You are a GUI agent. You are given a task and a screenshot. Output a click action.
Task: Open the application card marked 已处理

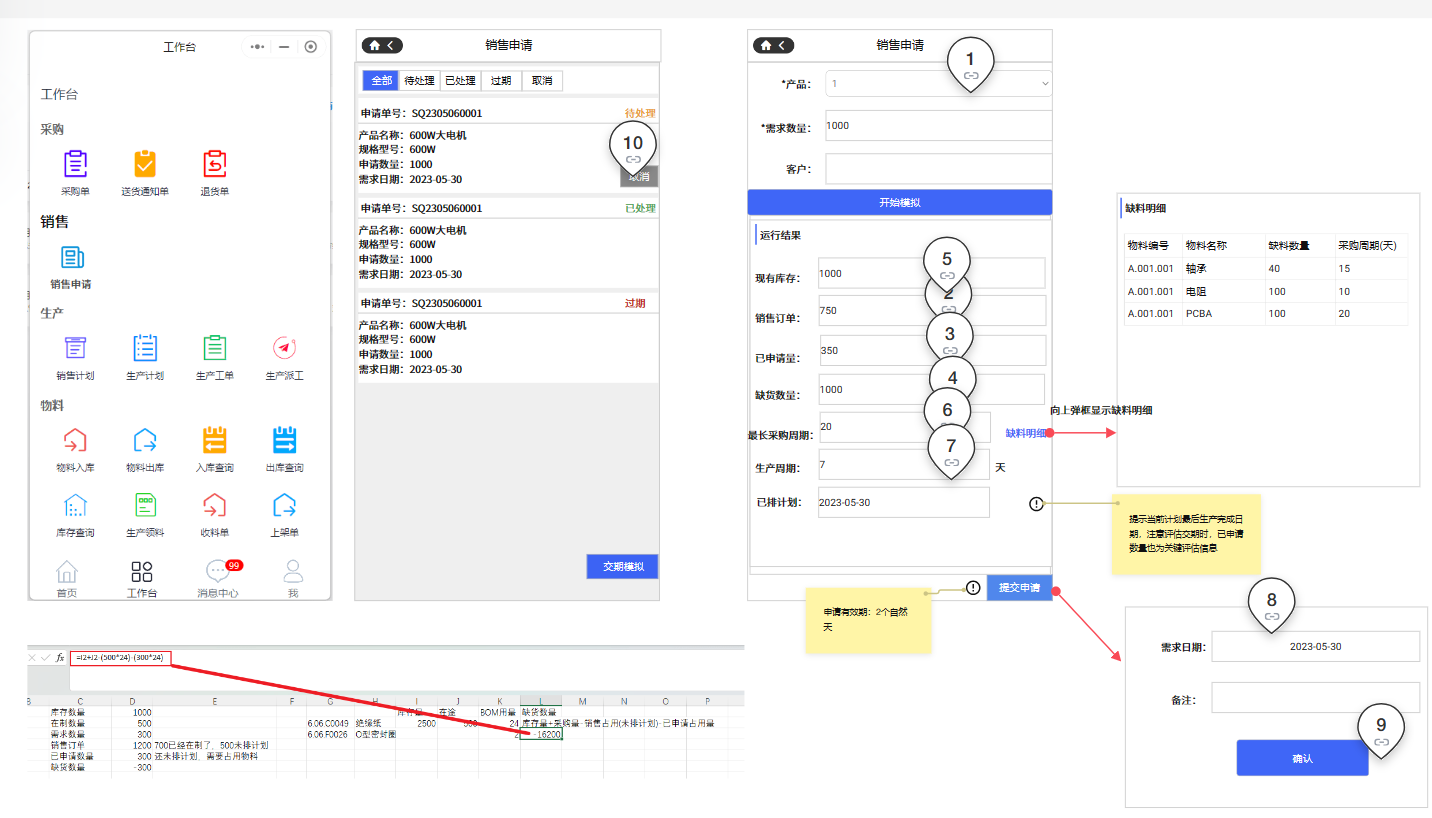tap(508, 241)
